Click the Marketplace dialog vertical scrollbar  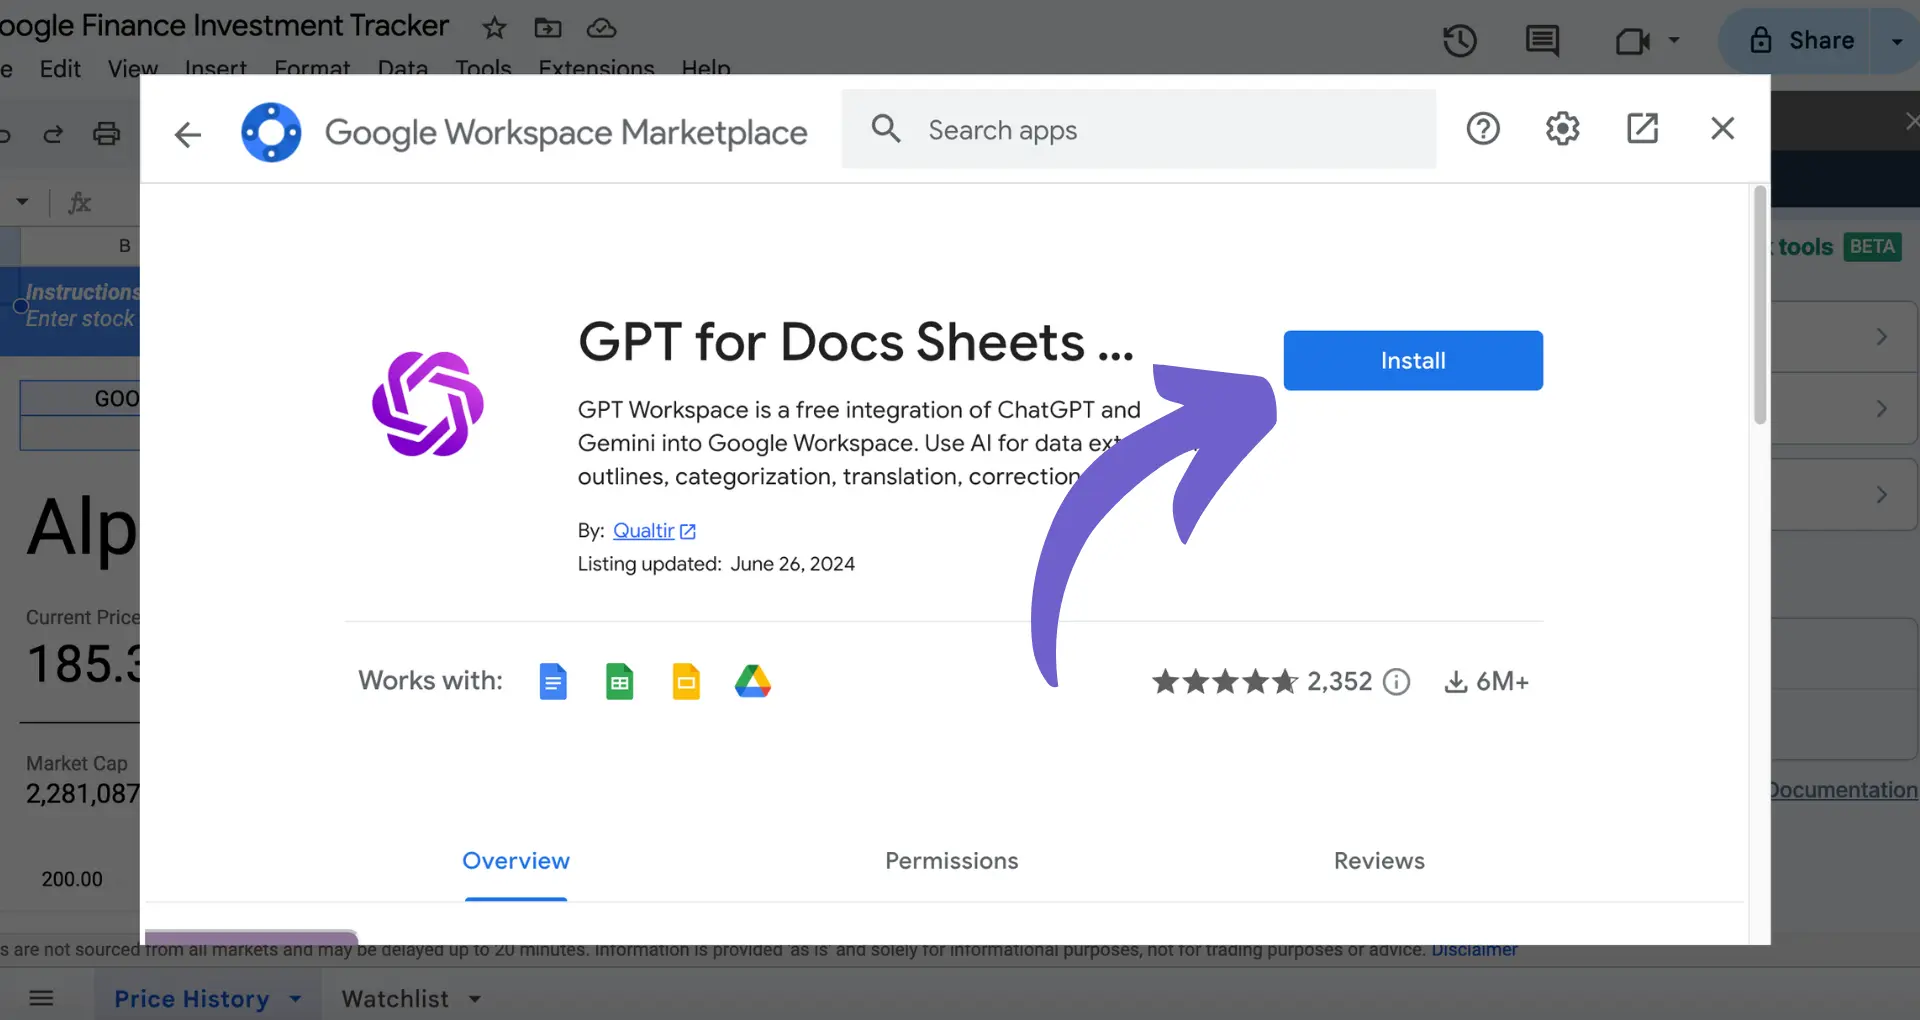(x=1760, y=305)
